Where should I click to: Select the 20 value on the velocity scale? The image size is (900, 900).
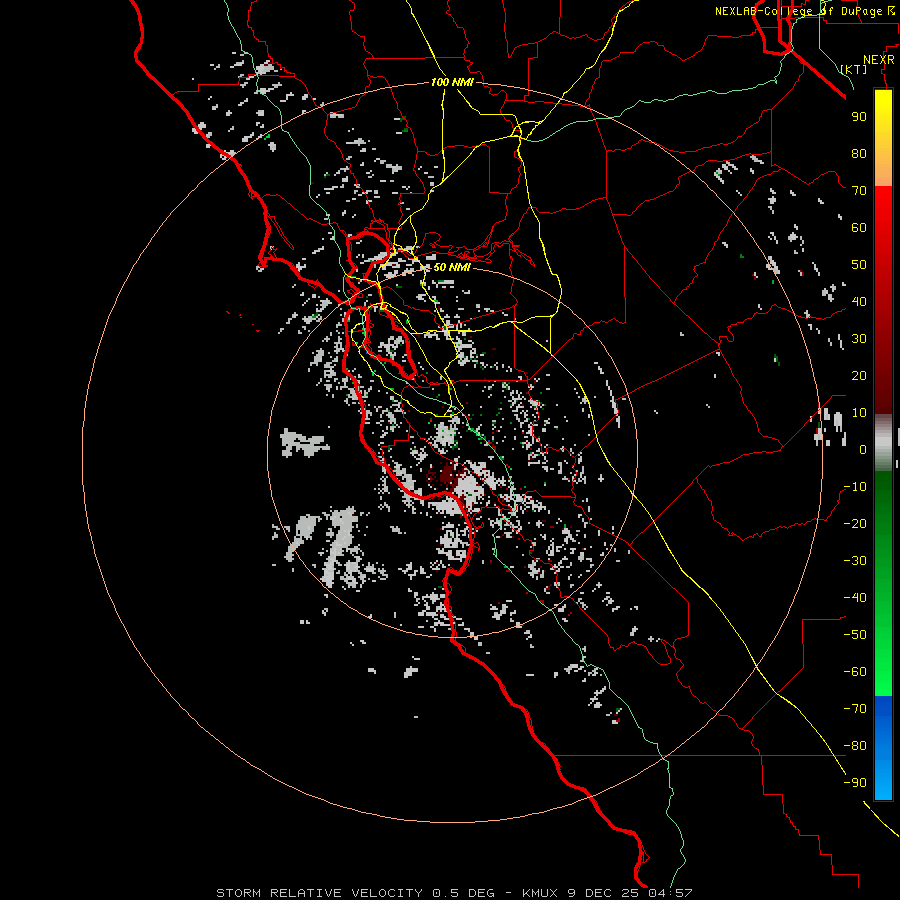[859, 375]
